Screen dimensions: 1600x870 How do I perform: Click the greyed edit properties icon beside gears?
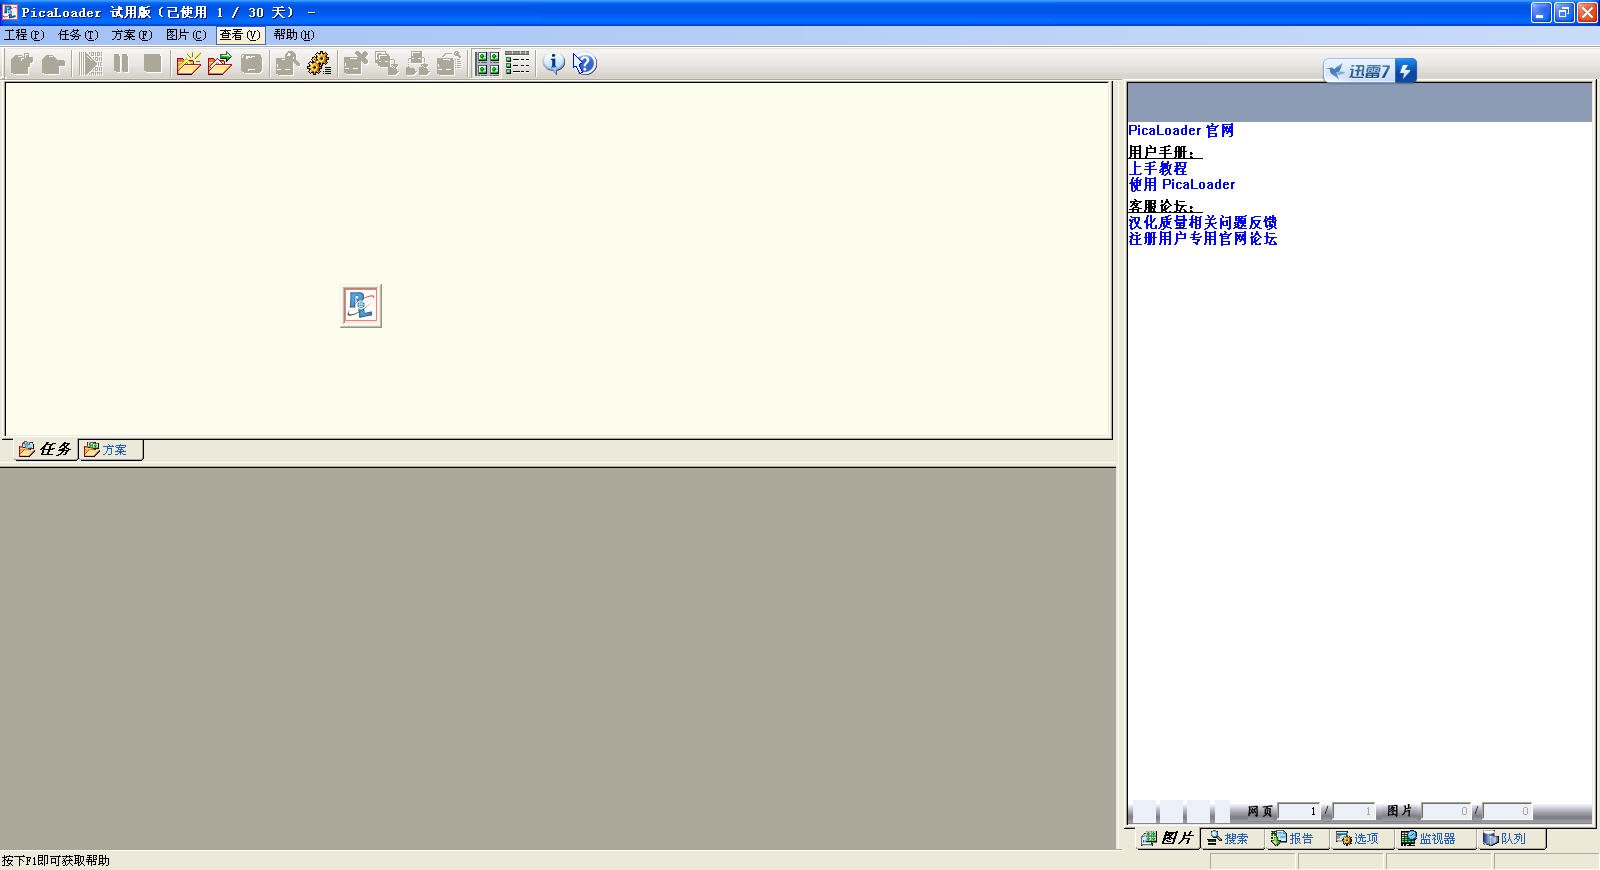coord(287,64)
